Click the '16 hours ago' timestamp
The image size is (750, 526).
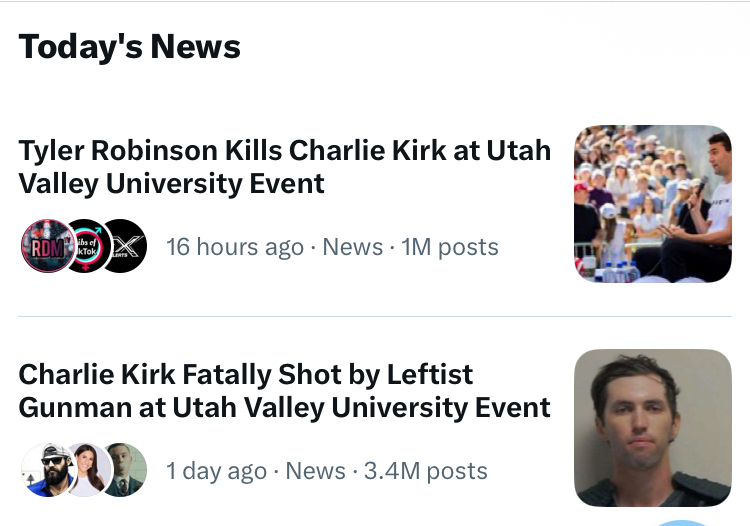click(x=235, y=247)
